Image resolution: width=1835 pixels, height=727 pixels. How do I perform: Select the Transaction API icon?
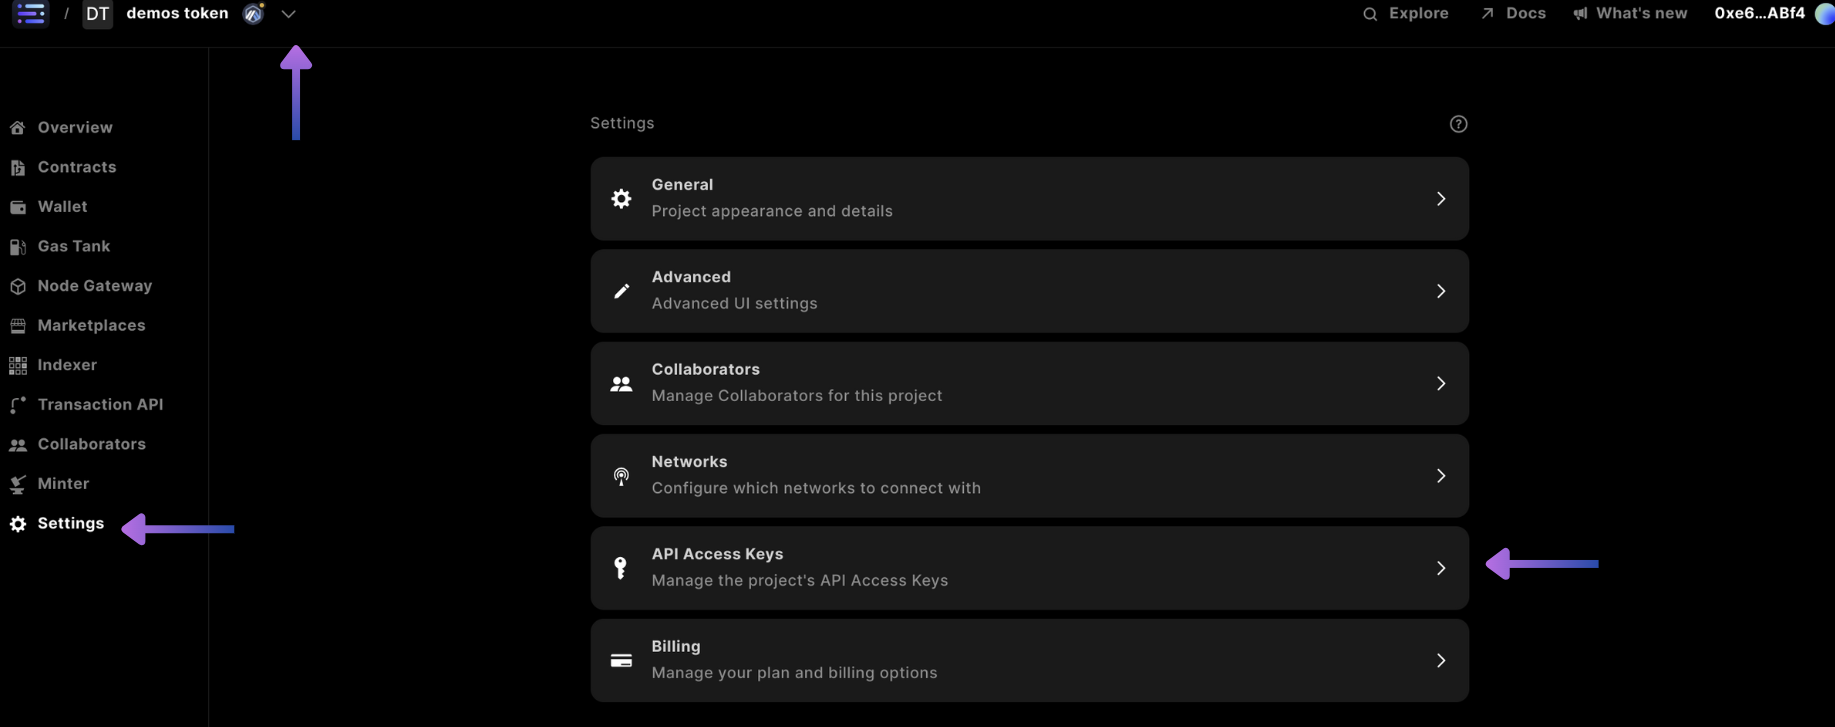(17, 404)
